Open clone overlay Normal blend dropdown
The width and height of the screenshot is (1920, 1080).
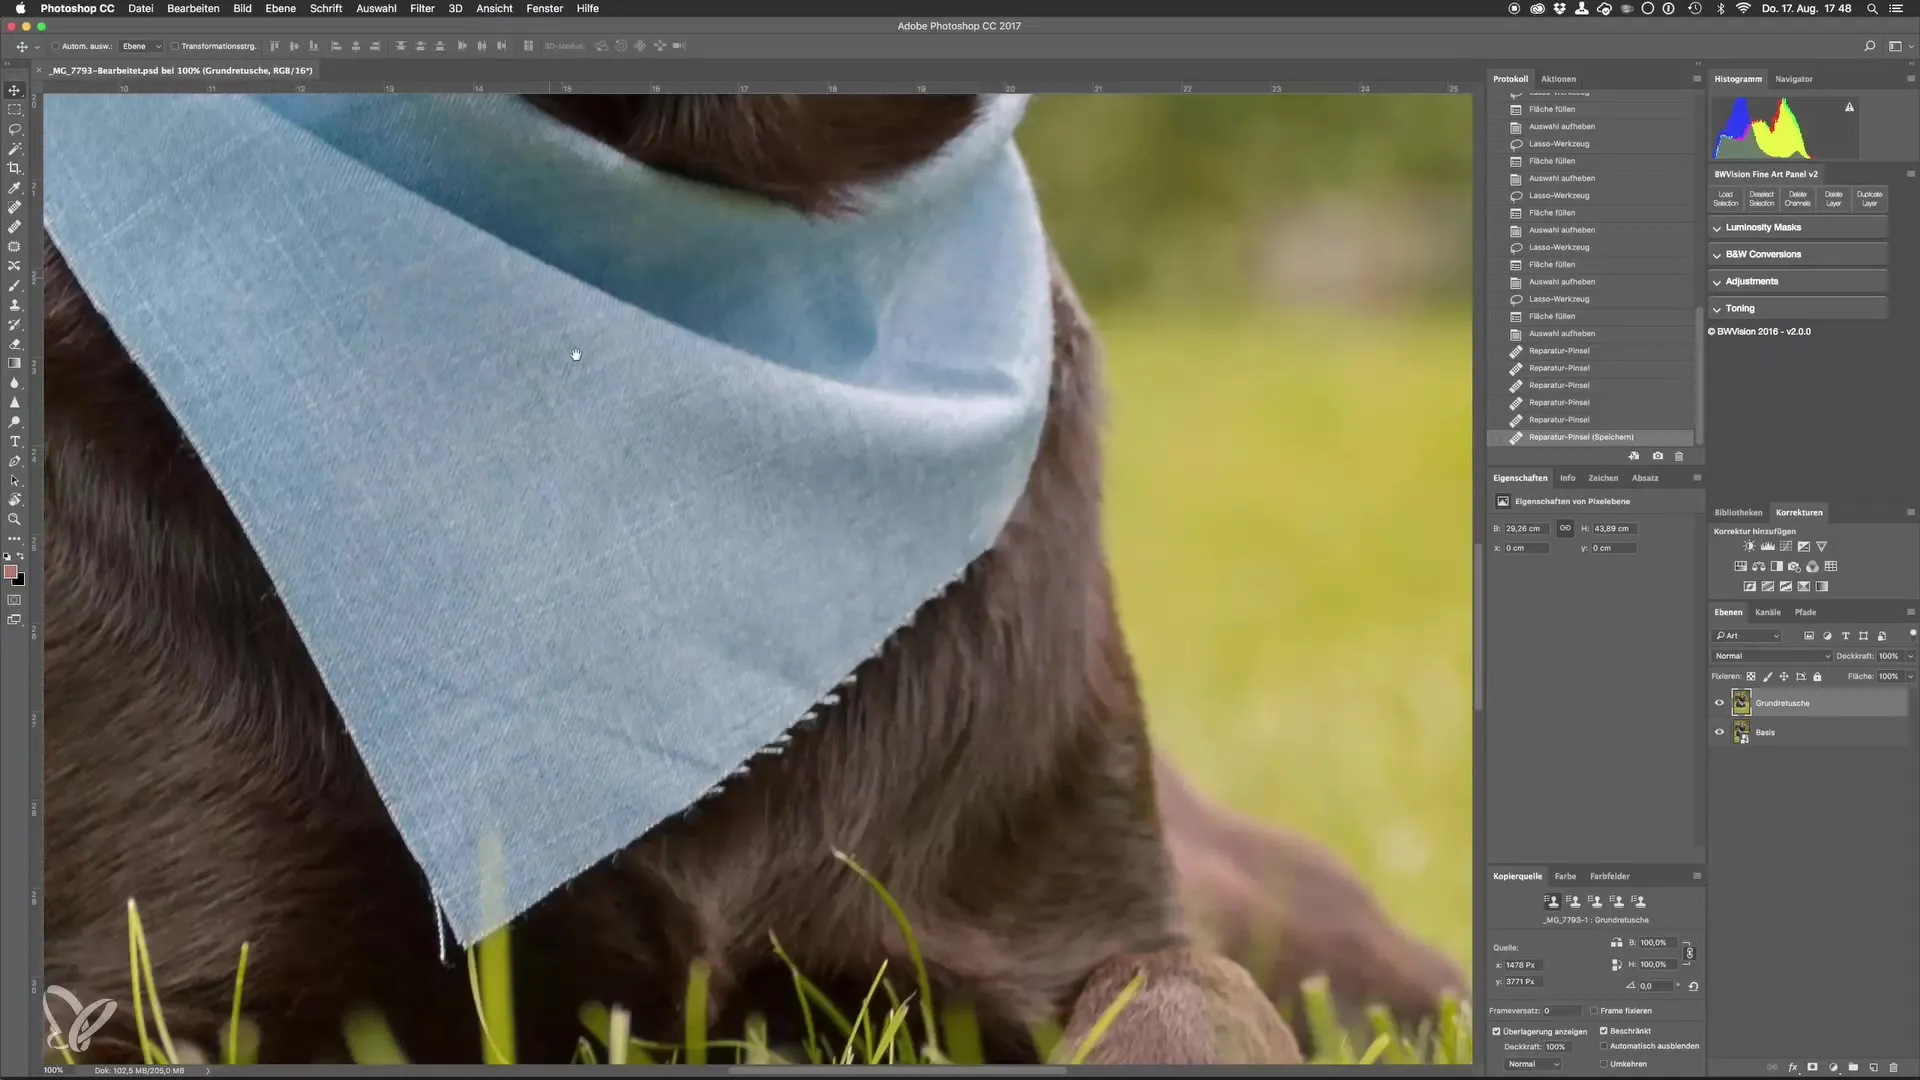pos(1533,1064)
